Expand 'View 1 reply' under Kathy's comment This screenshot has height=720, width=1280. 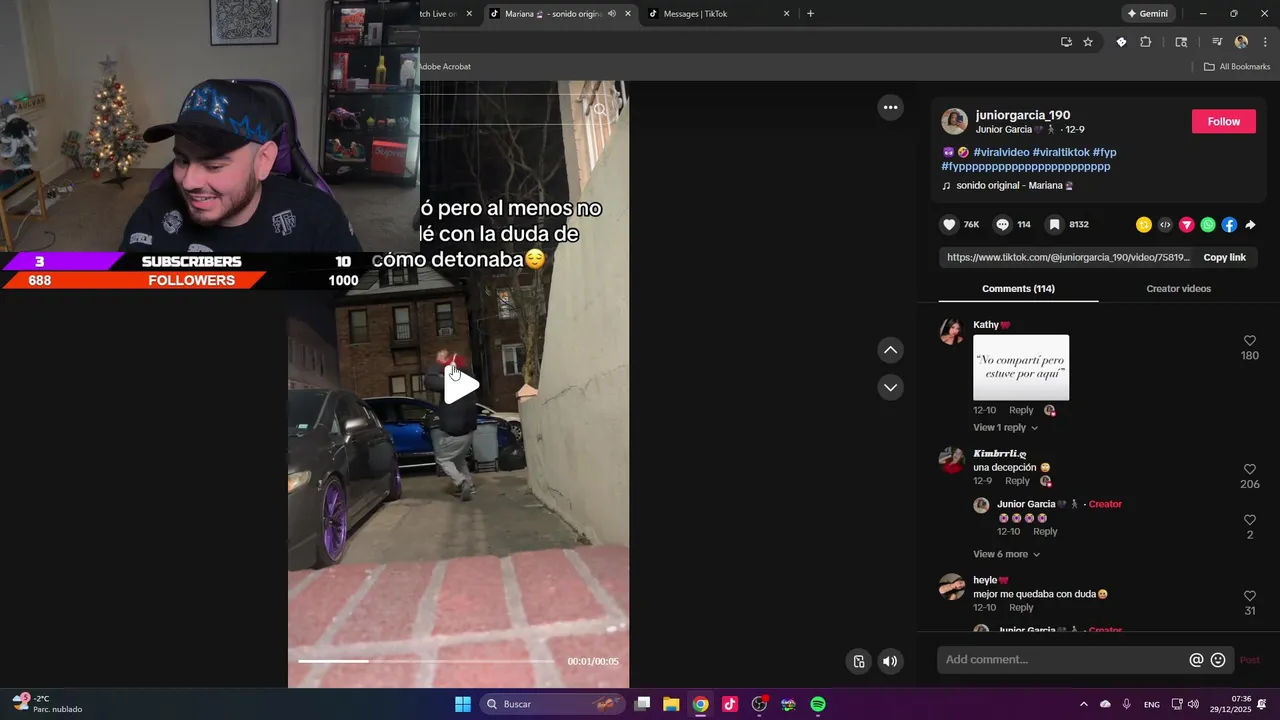coord(1005,428)
